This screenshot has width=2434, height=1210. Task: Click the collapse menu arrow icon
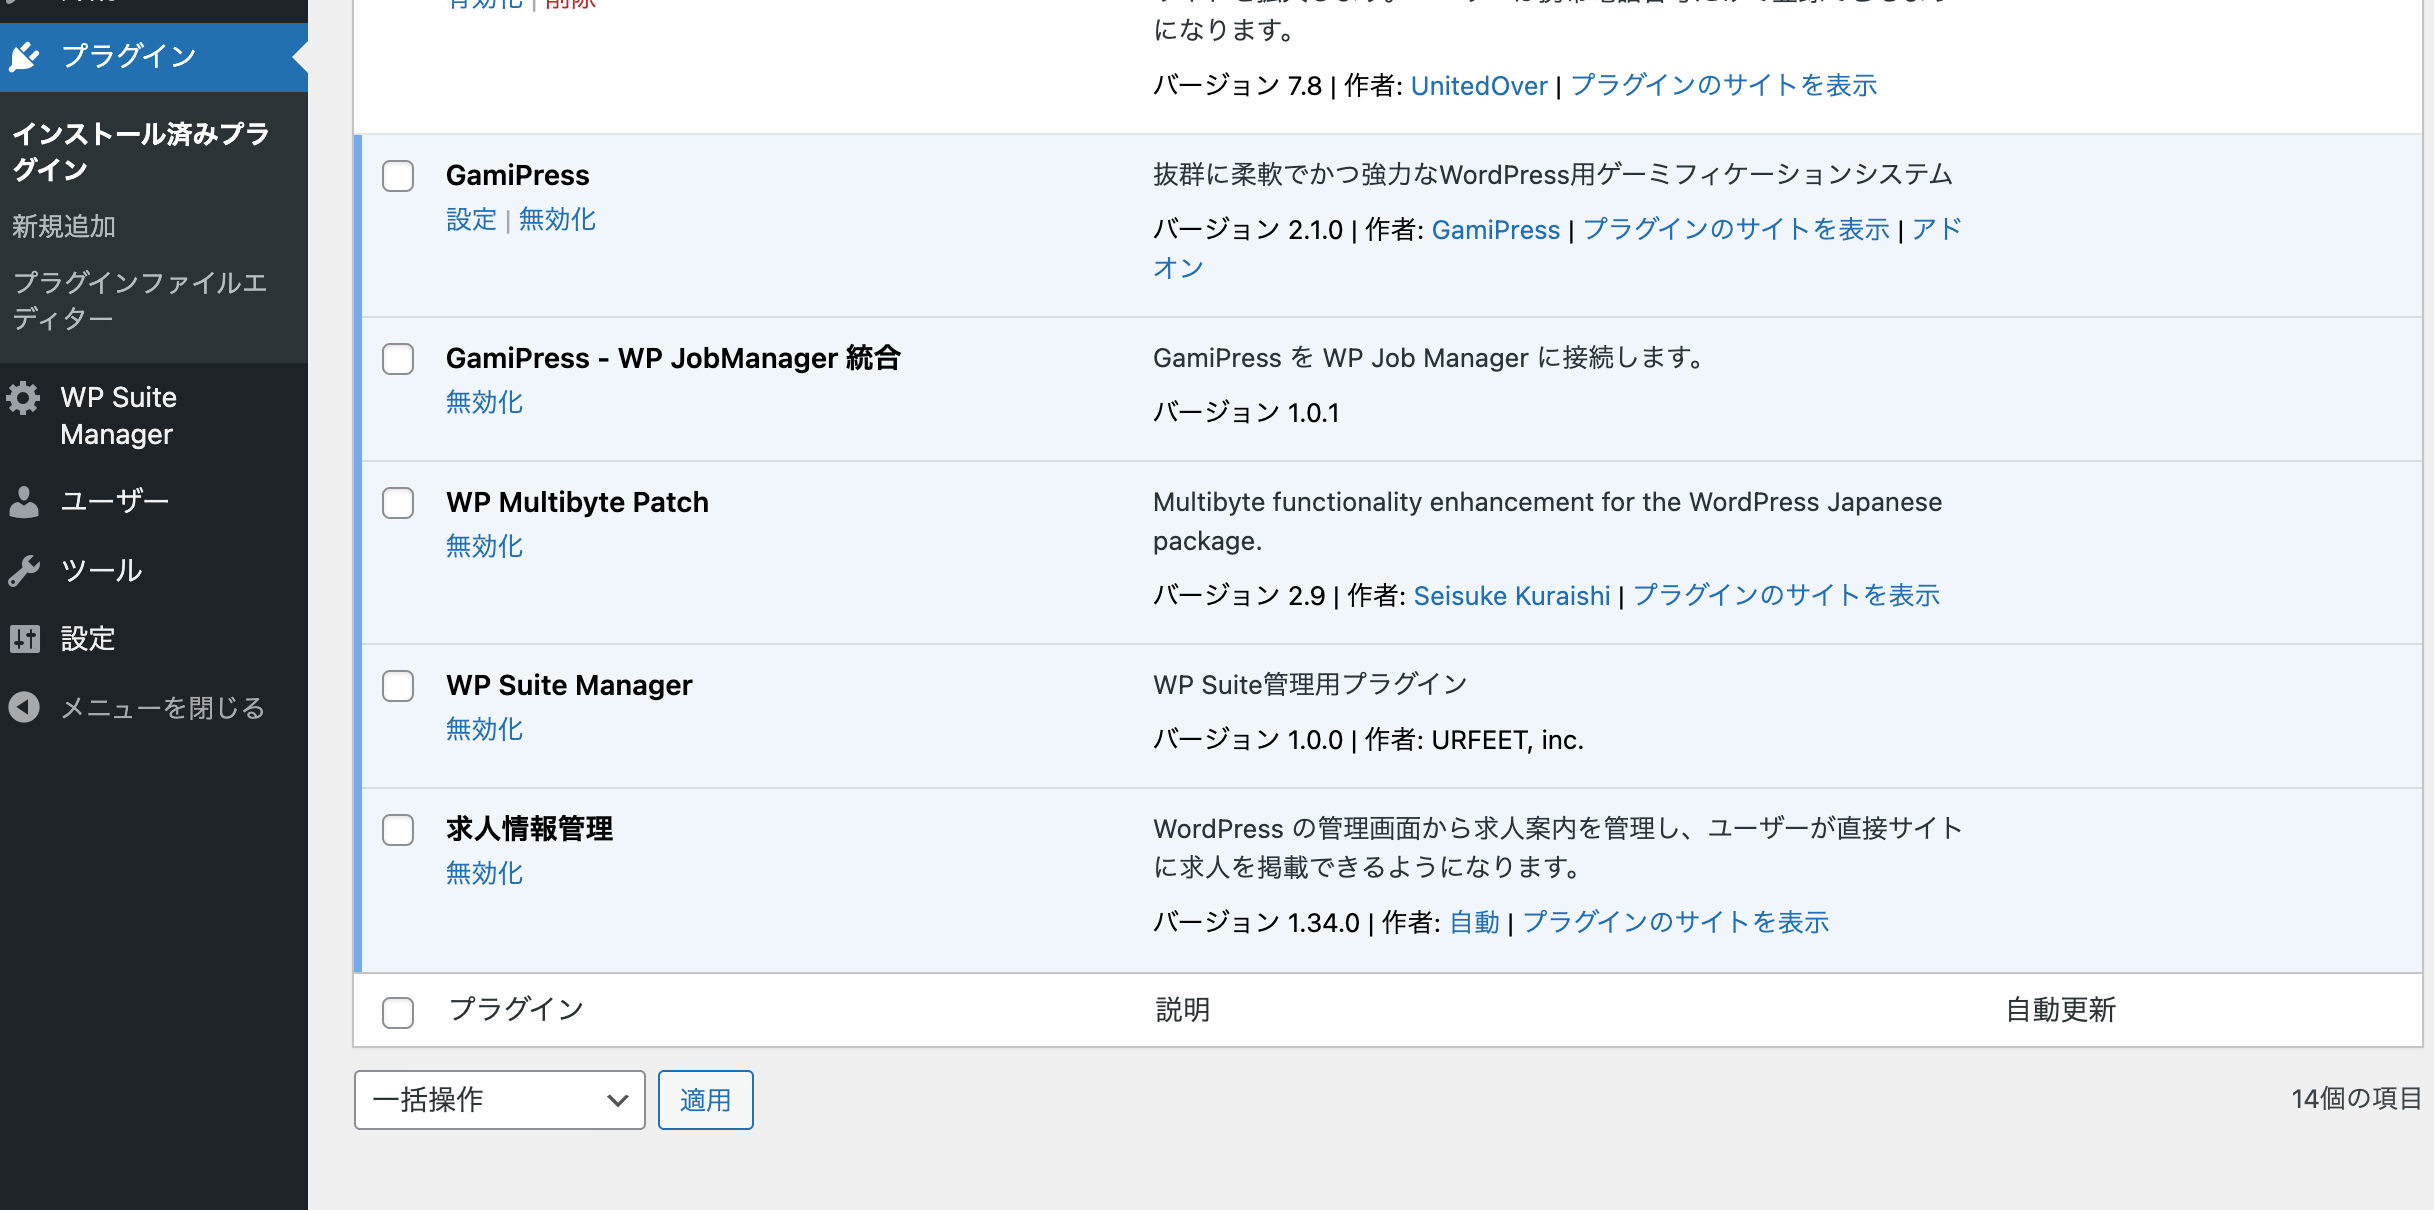(x=24, y=707)
